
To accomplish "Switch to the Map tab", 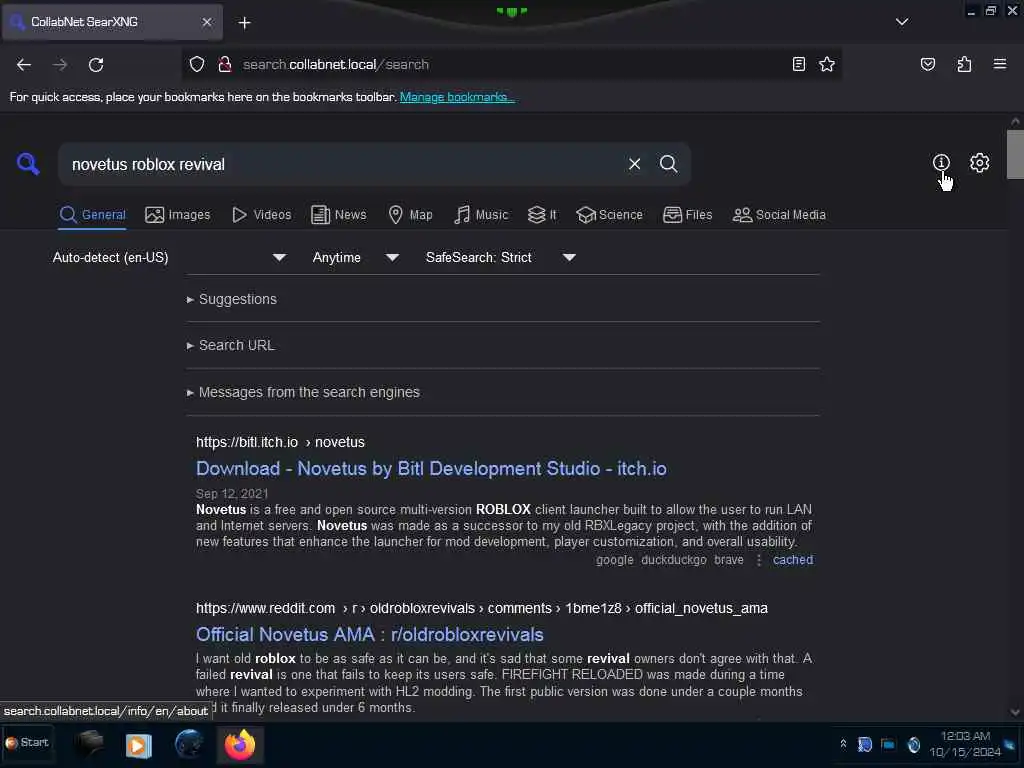I will 410,215.
